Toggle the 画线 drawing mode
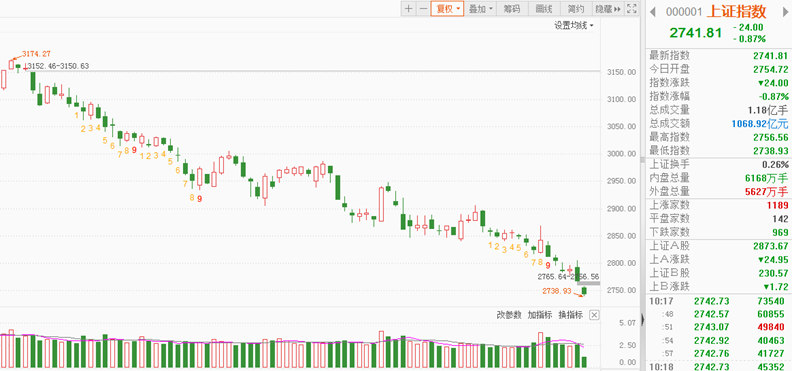Screen dimensions: 792x371 click(x=544, y=9)
